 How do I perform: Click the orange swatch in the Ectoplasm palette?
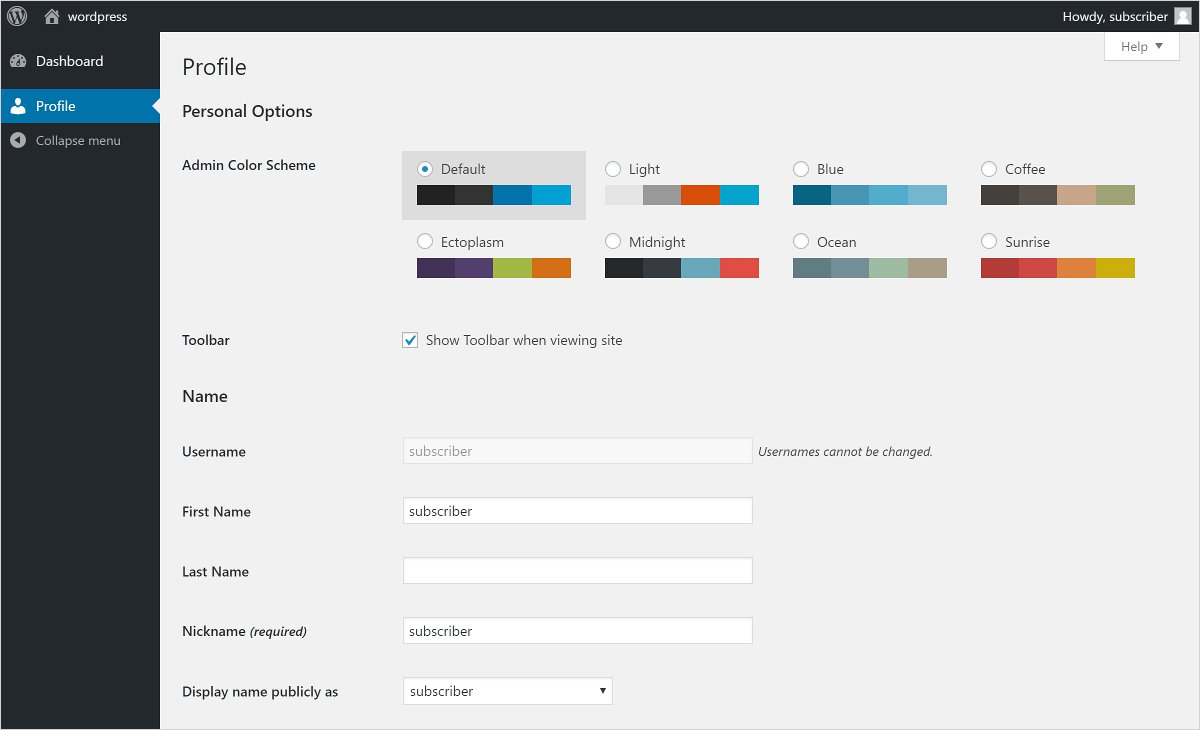[551, 268]
